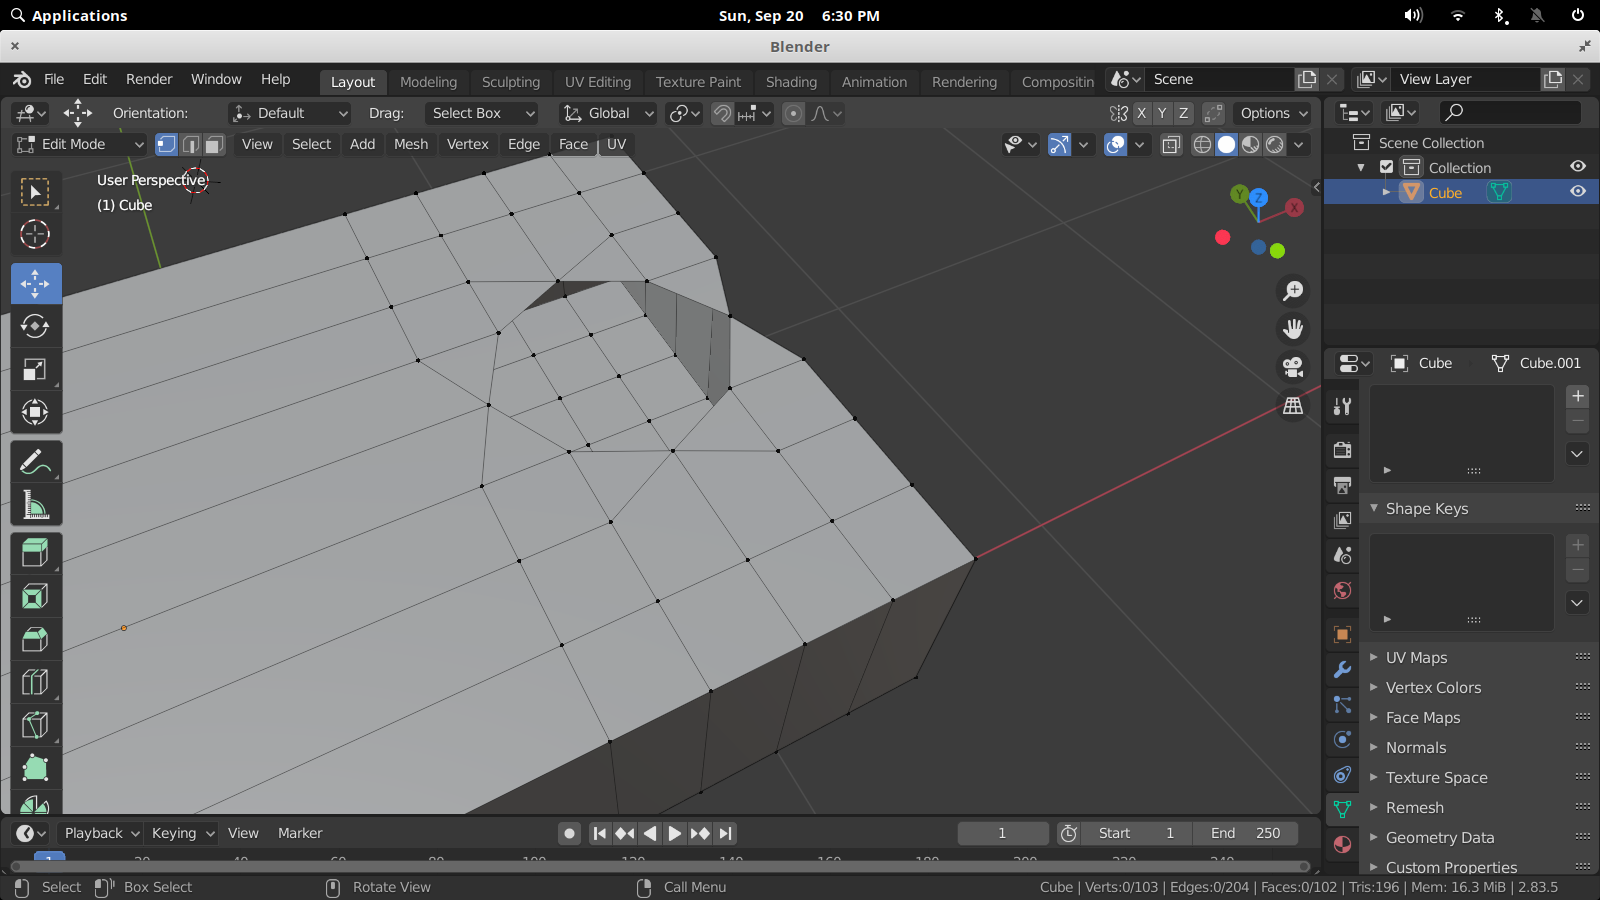Viewport: 1600px width, 900px height.
Task: Toggle X-Ray shading mode
Action: (x=1171, y=144)
